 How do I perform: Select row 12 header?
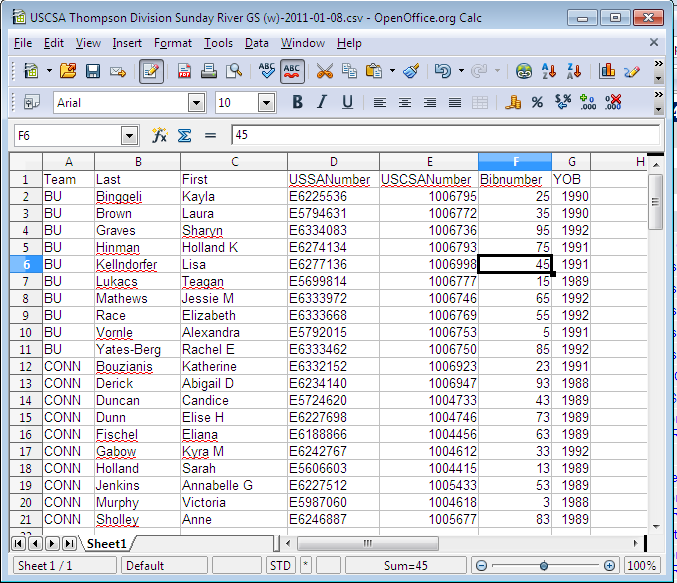tap(26, 367)
